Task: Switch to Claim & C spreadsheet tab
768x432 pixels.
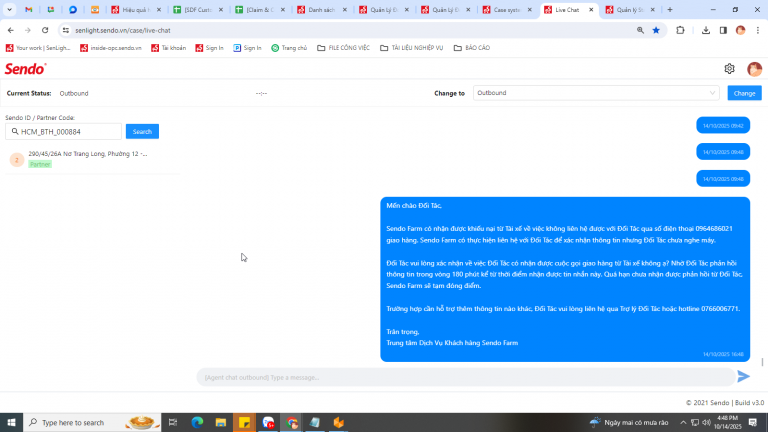Action: click(260, 10)
